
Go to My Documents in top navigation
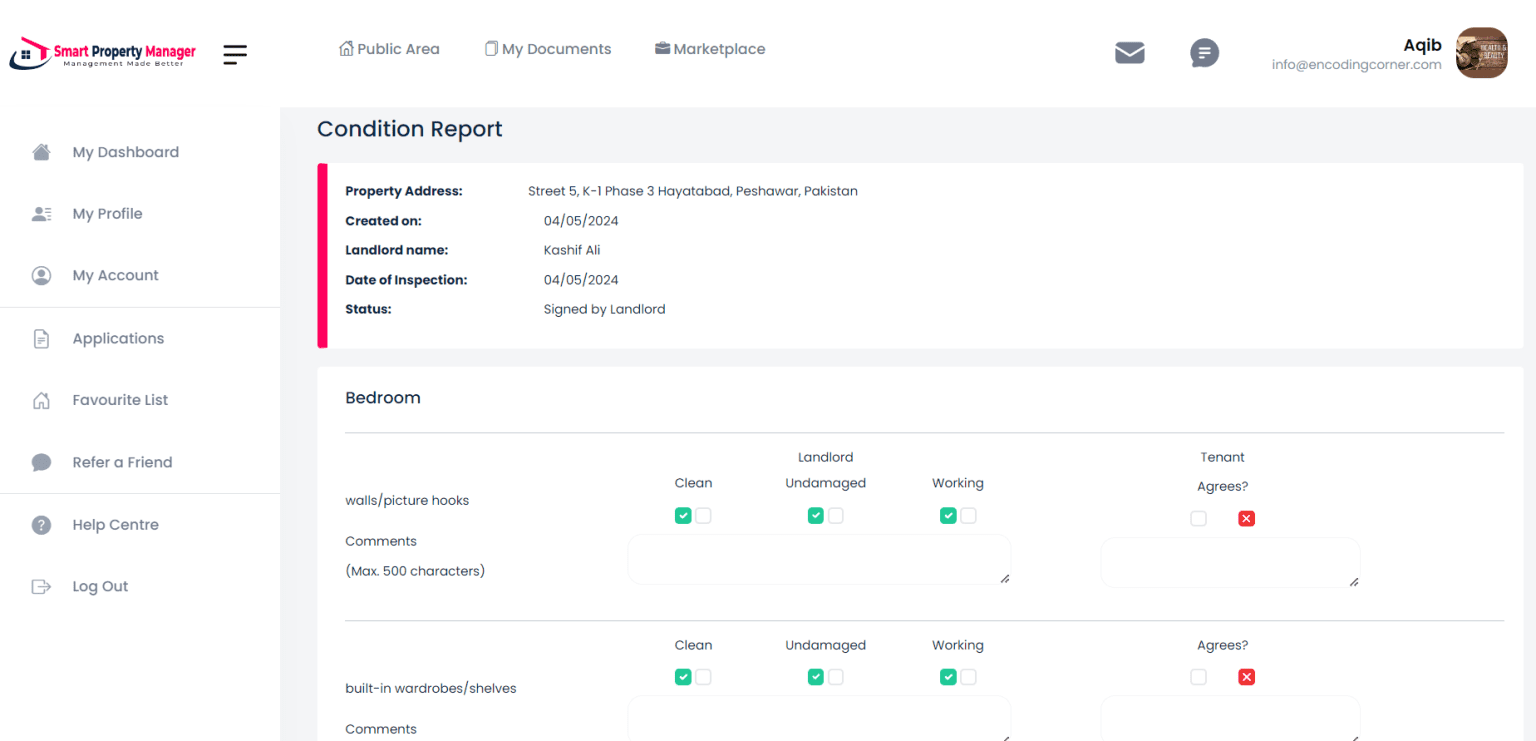pyautogui.click(x=548, y=49)
